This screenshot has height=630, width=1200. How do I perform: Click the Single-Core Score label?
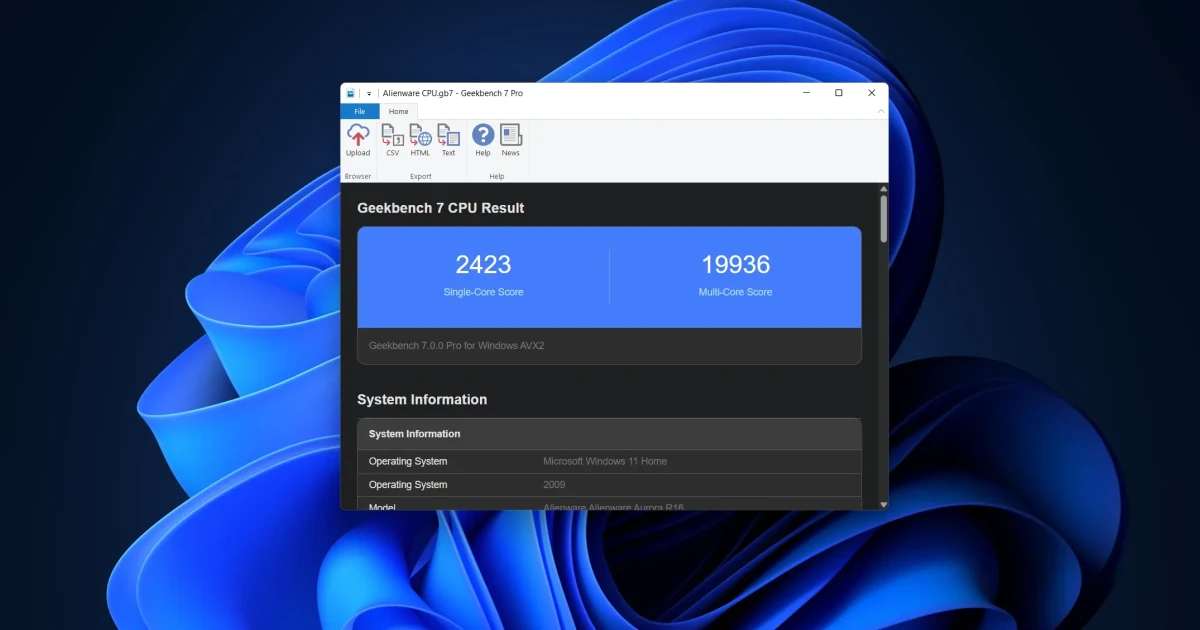483,292
